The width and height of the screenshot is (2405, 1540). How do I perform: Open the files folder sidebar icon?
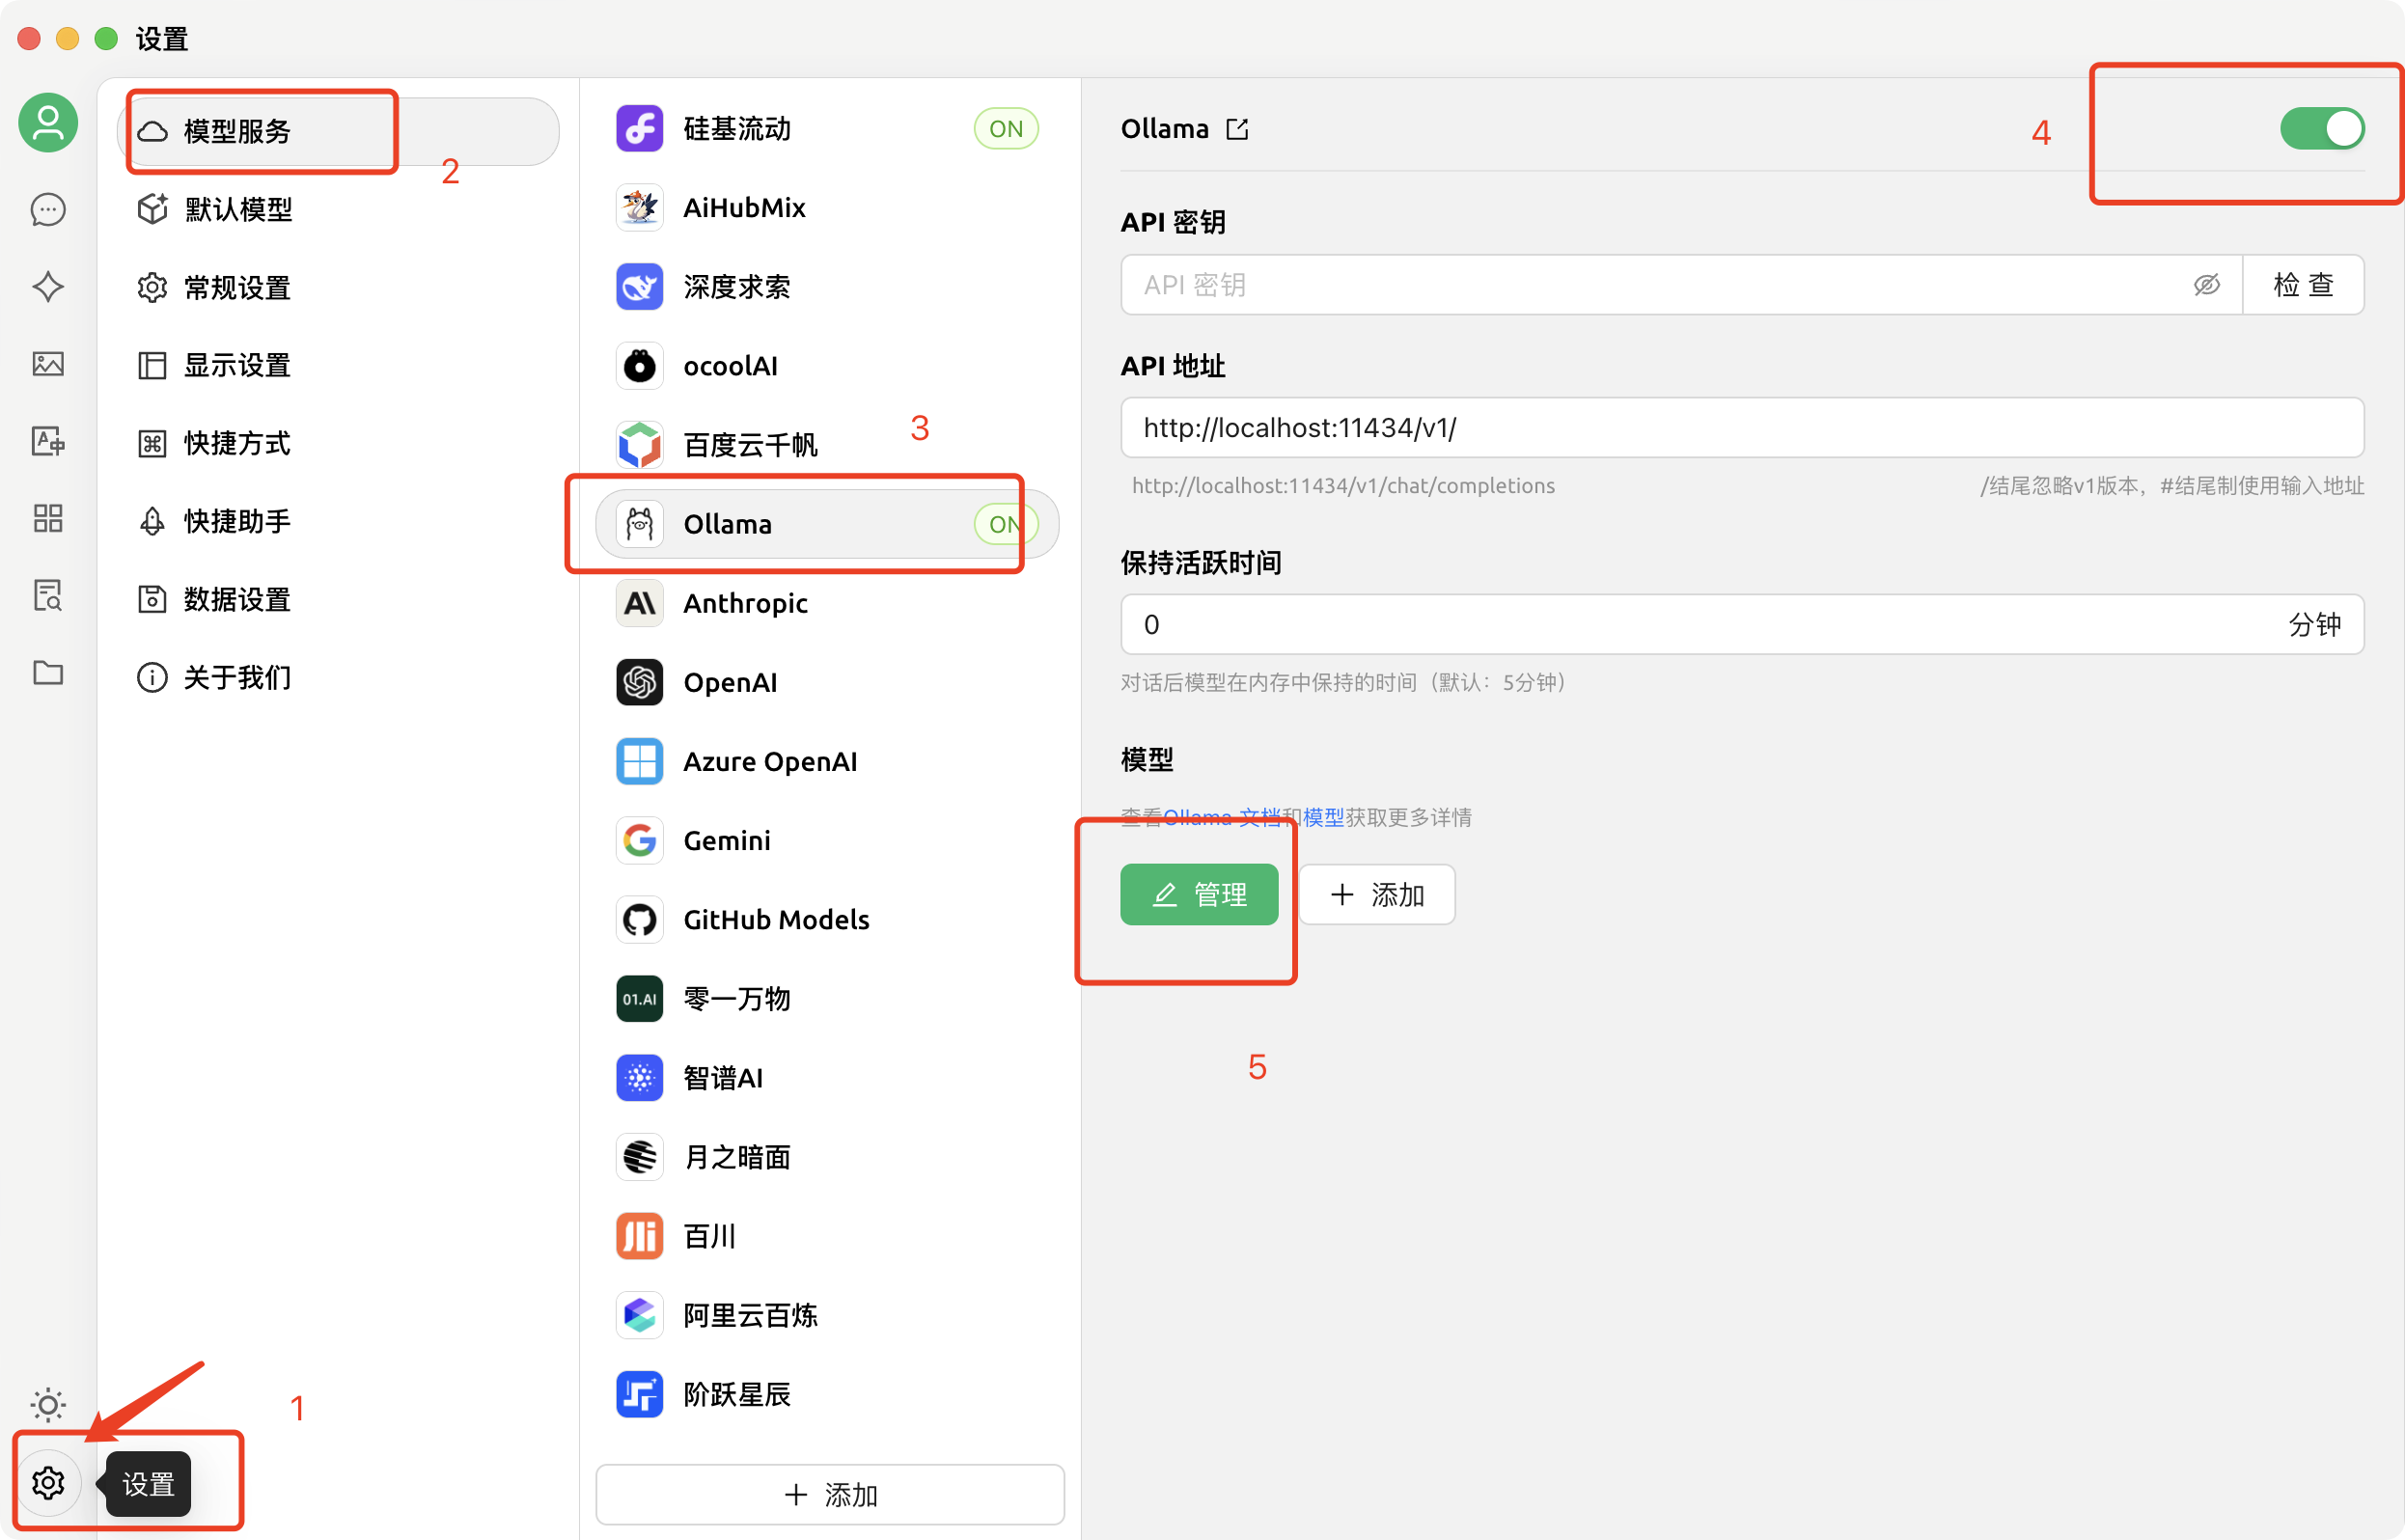tap(48, 672)
